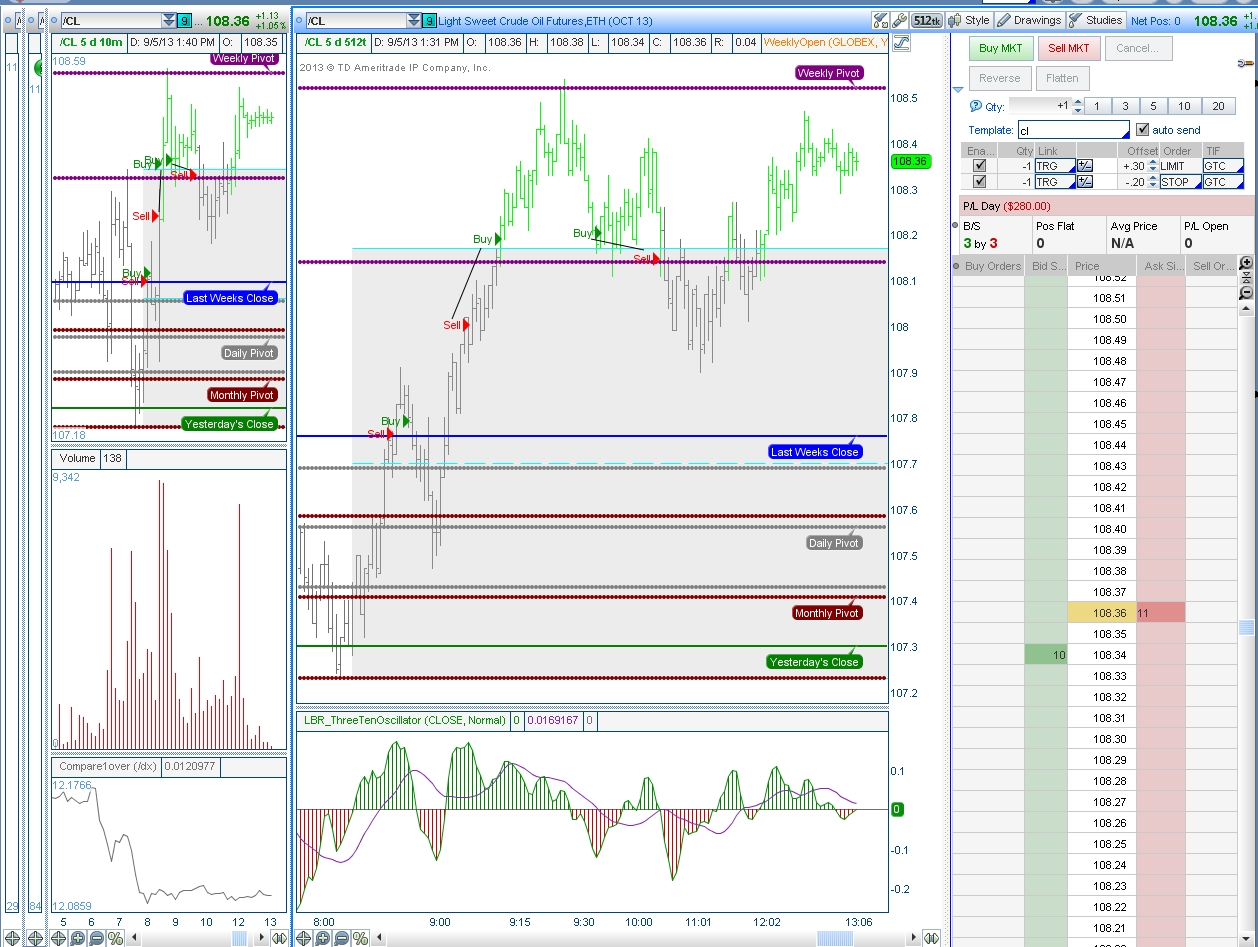Click expand arrows icon right of left chart scrollbar
Viewport: 1258px width, 947px height.
click(x=279, y=938)
